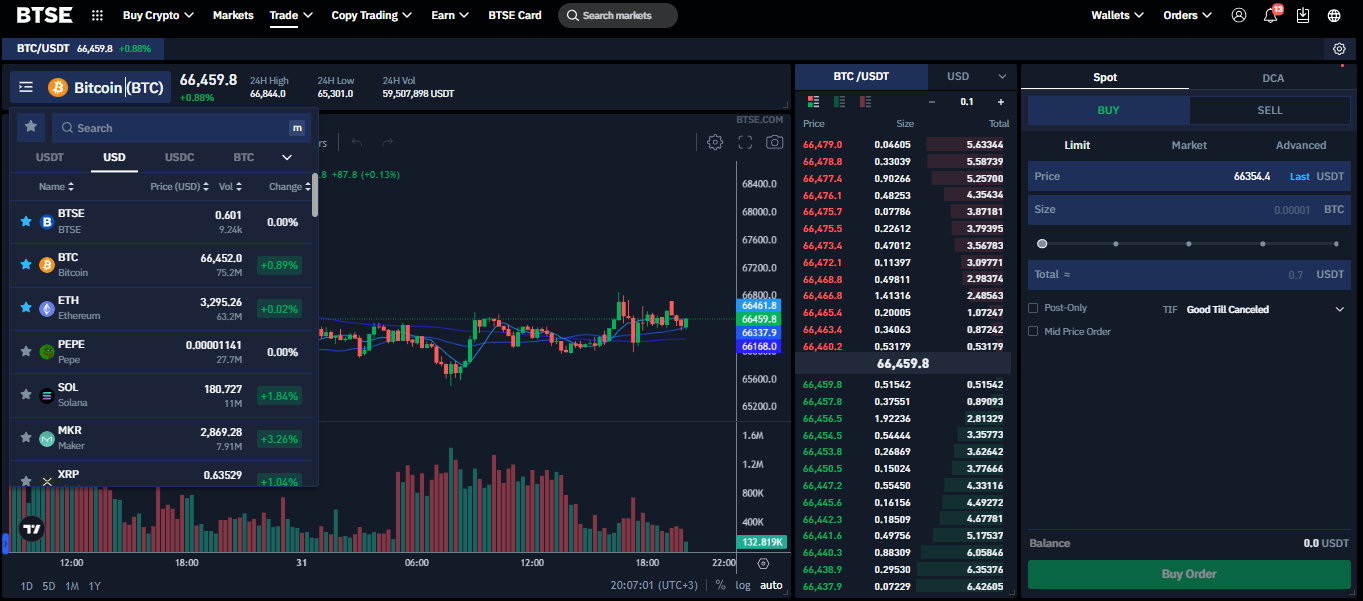Open the user account profile icon

tap(1239, 15)
